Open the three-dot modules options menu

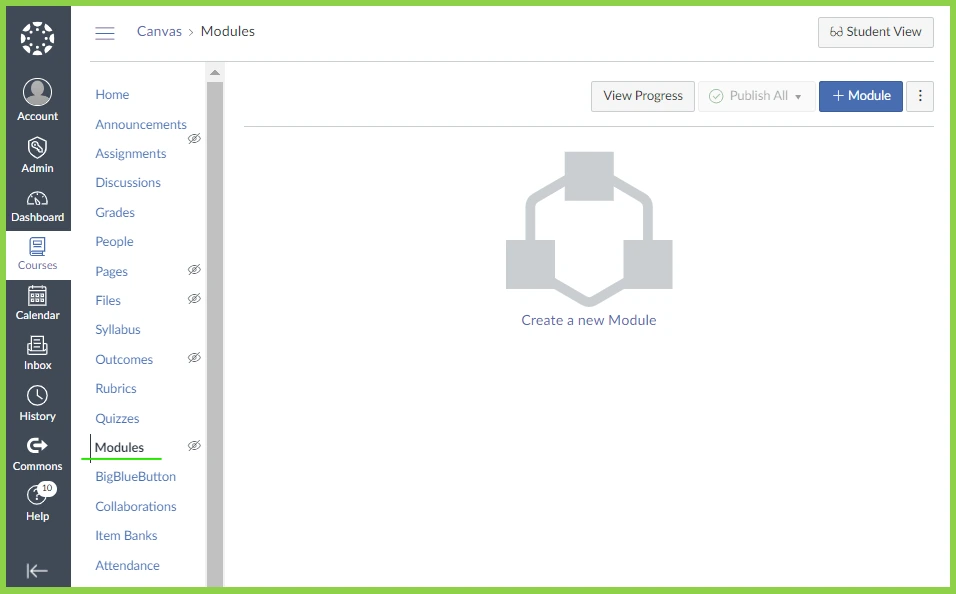(919, 96)
